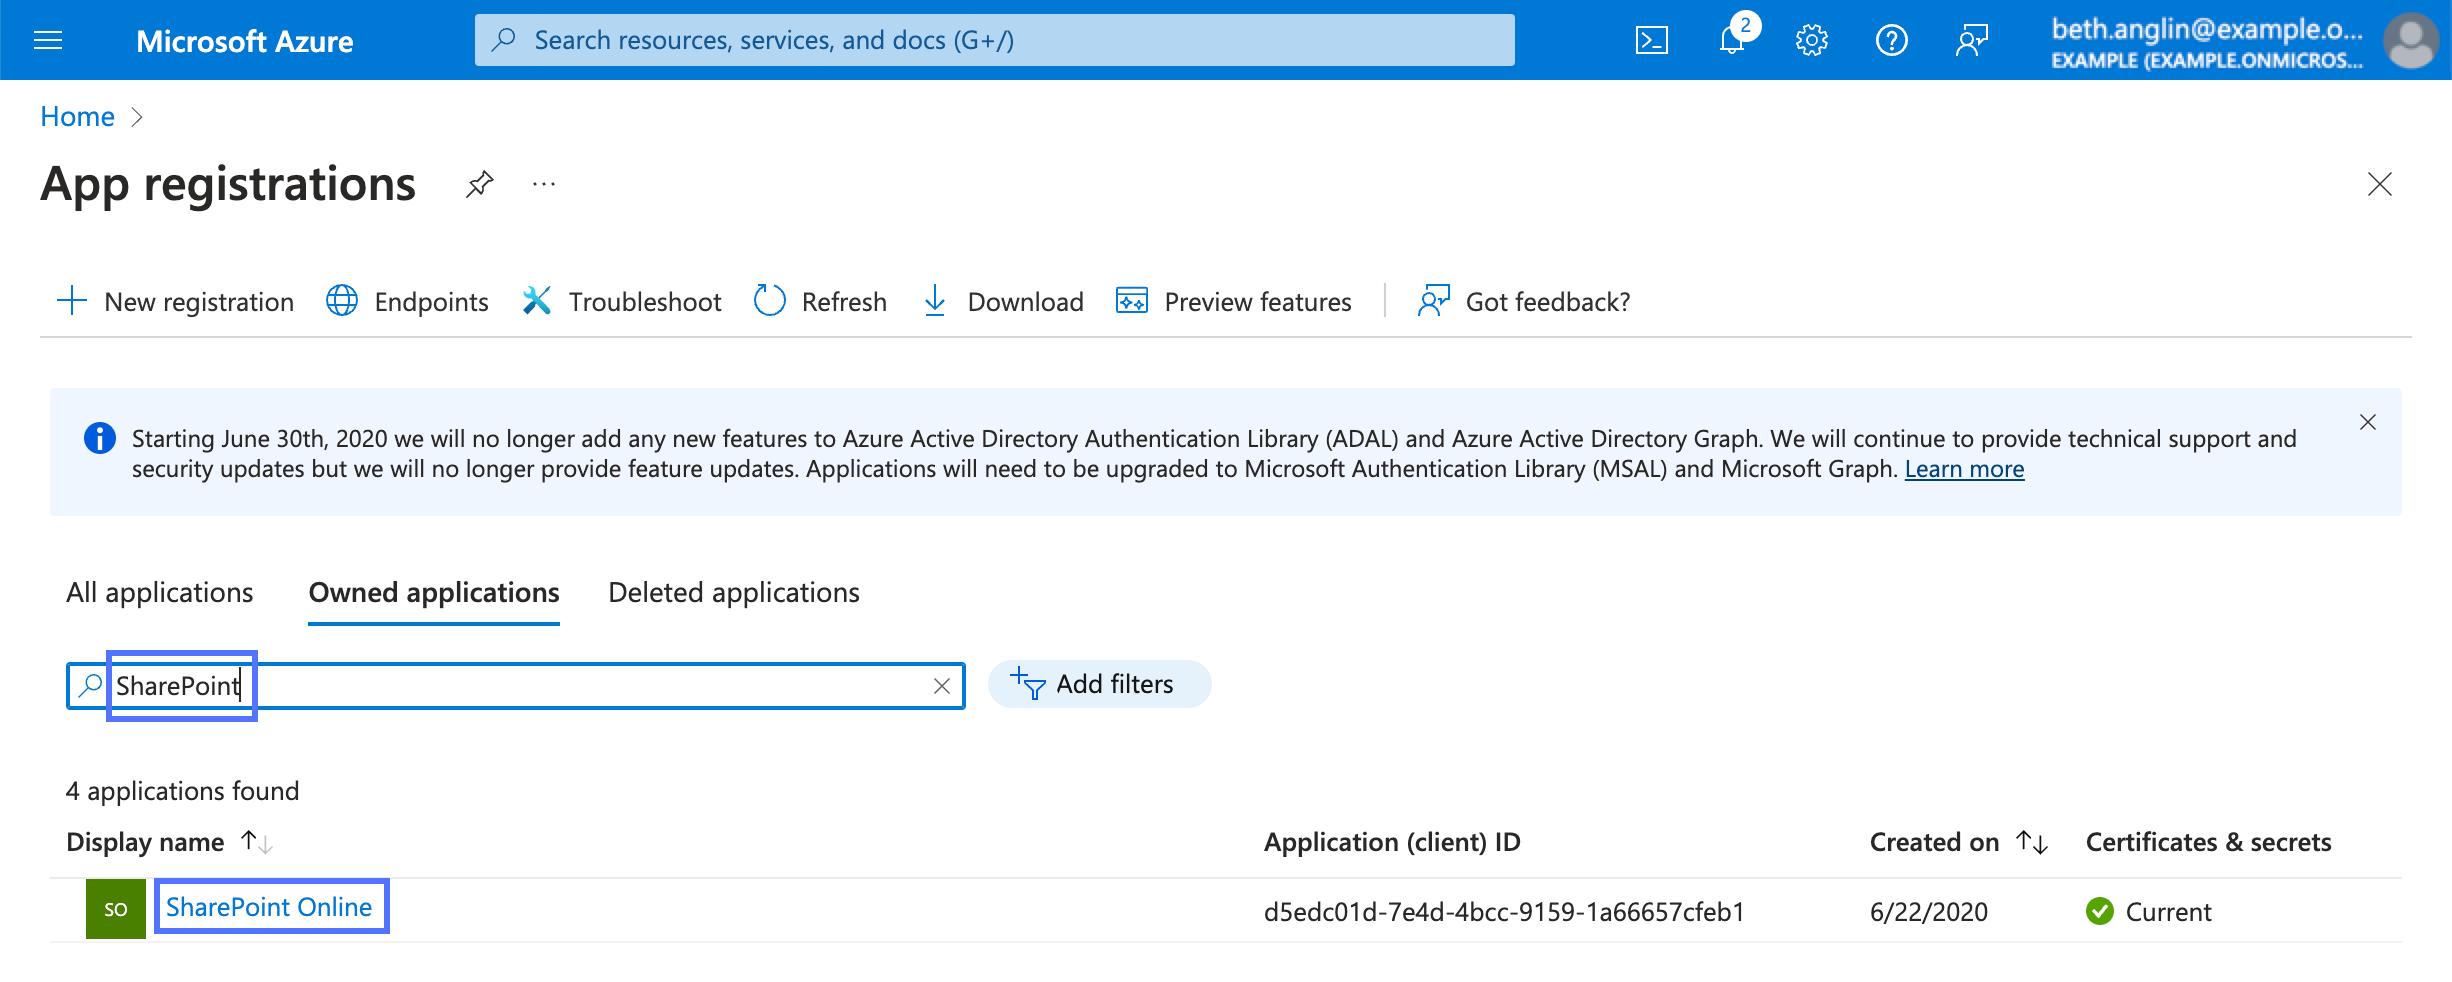Clear the SharePoint search text
The image size is (2452, 982).
click(x=942, y=686)
